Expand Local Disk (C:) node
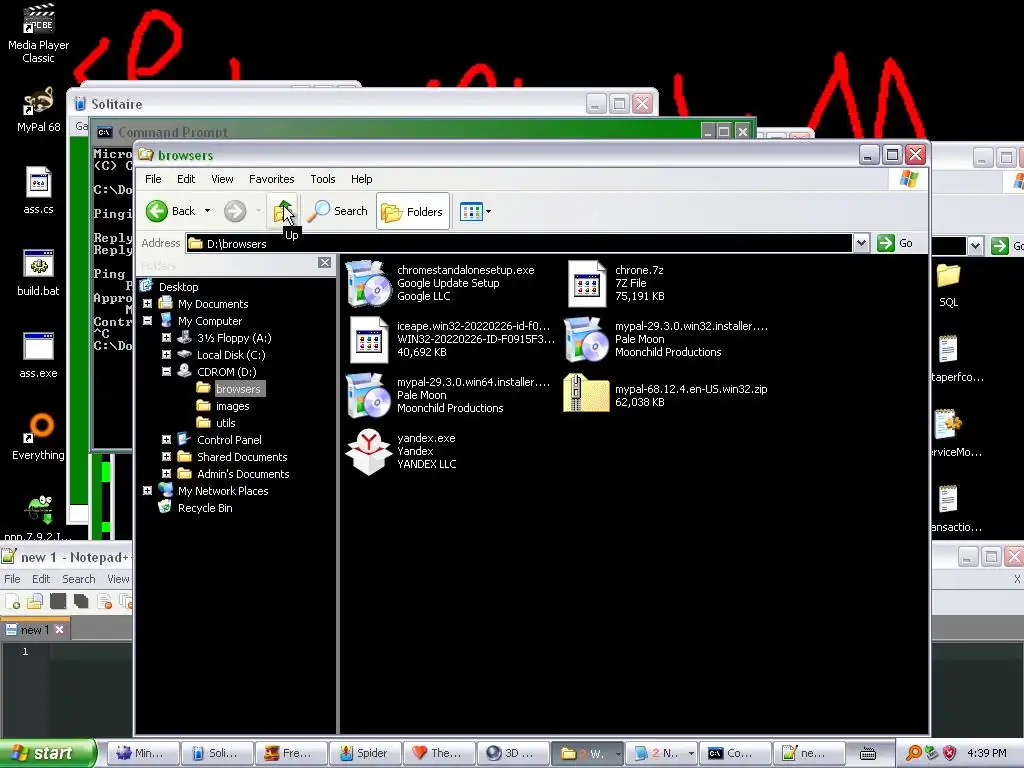This screenshot has width=1024, height=768. pos(167,355)
